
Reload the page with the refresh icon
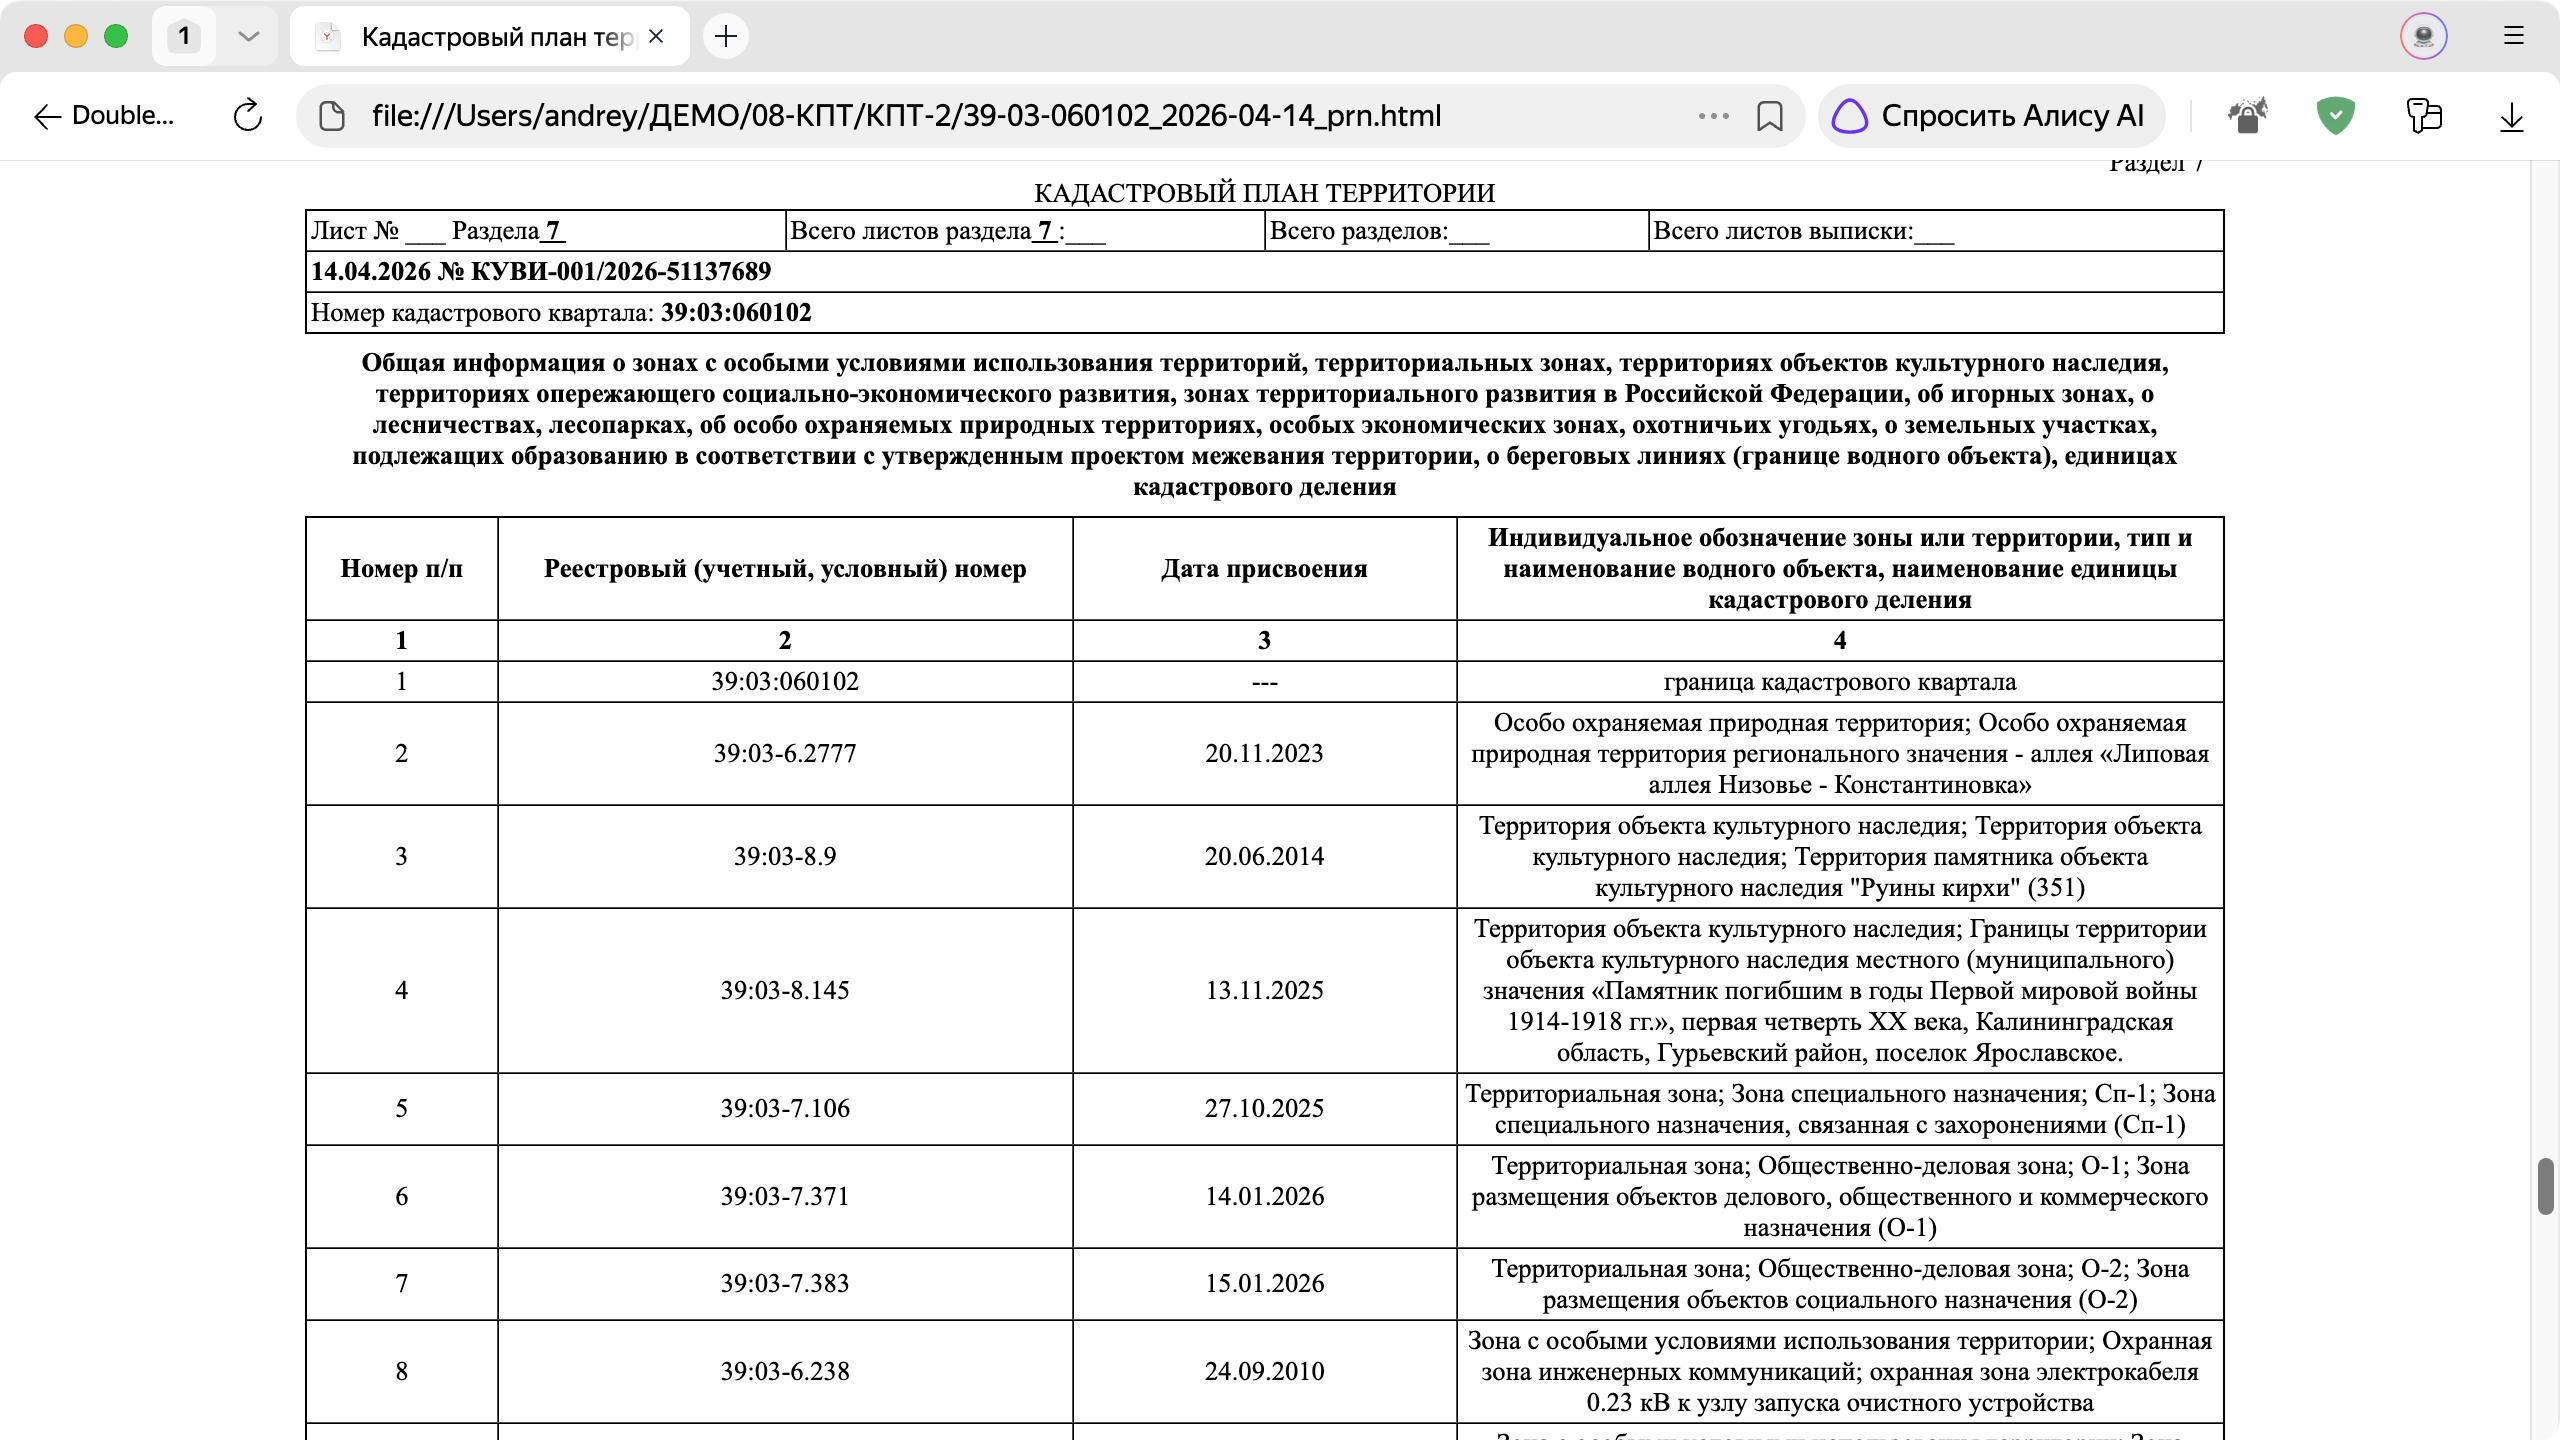click(247, 116)
